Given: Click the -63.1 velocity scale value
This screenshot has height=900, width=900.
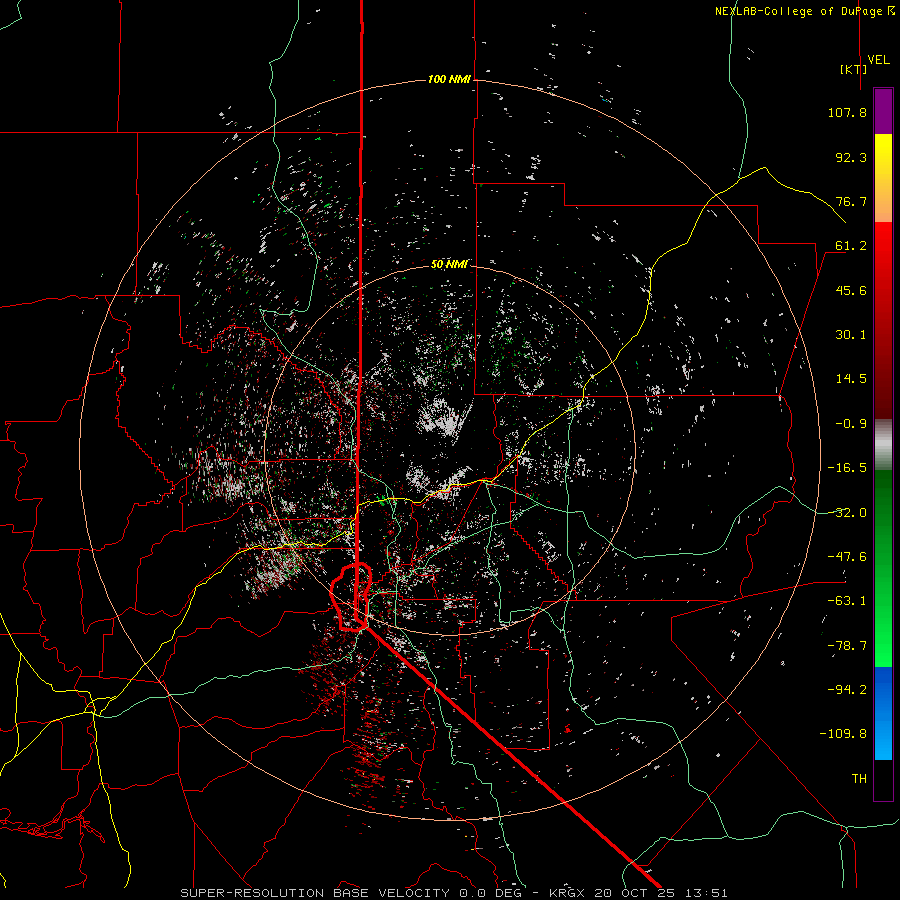Looking at the screenshot, I should (847, 601).
